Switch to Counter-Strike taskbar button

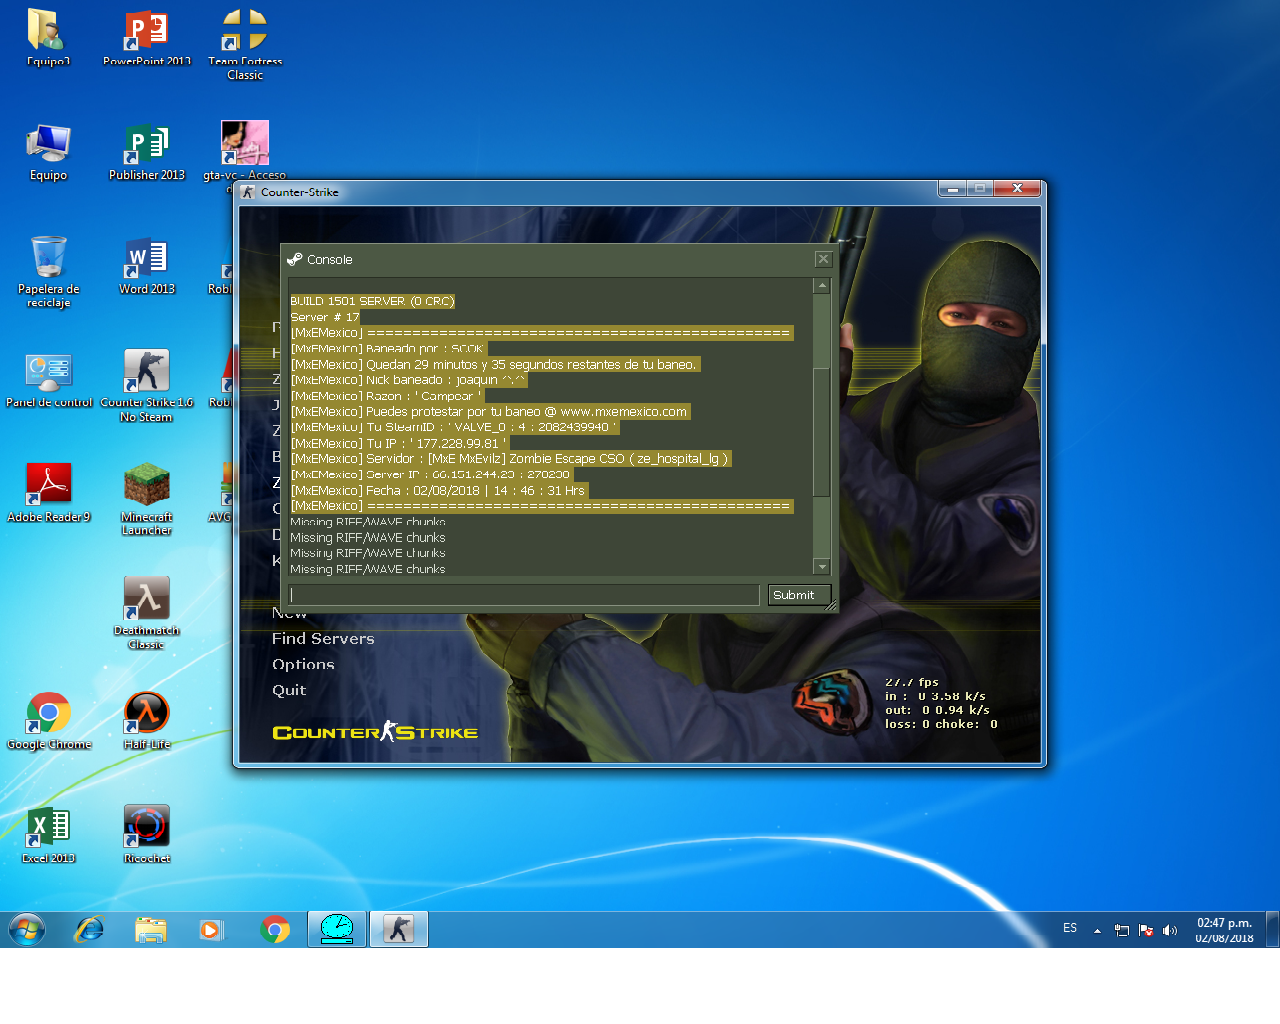pyautogui.click(x=399, y=929)
